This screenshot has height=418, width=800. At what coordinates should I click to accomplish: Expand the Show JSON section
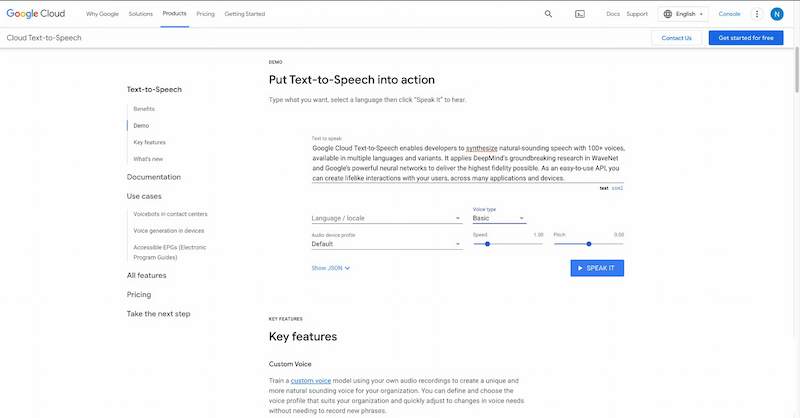pyautogui.click(x=330, y=268)
